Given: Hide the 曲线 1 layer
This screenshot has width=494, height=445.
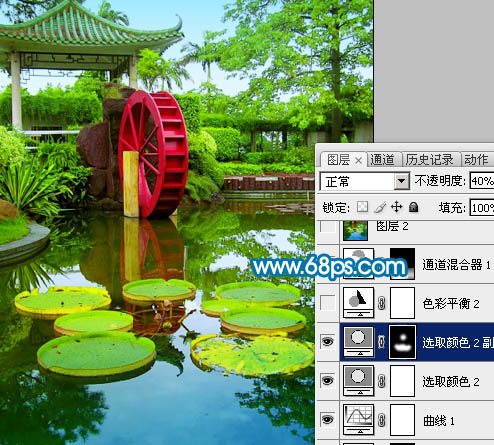Looking at the screenshot, I should click(328, 419).
